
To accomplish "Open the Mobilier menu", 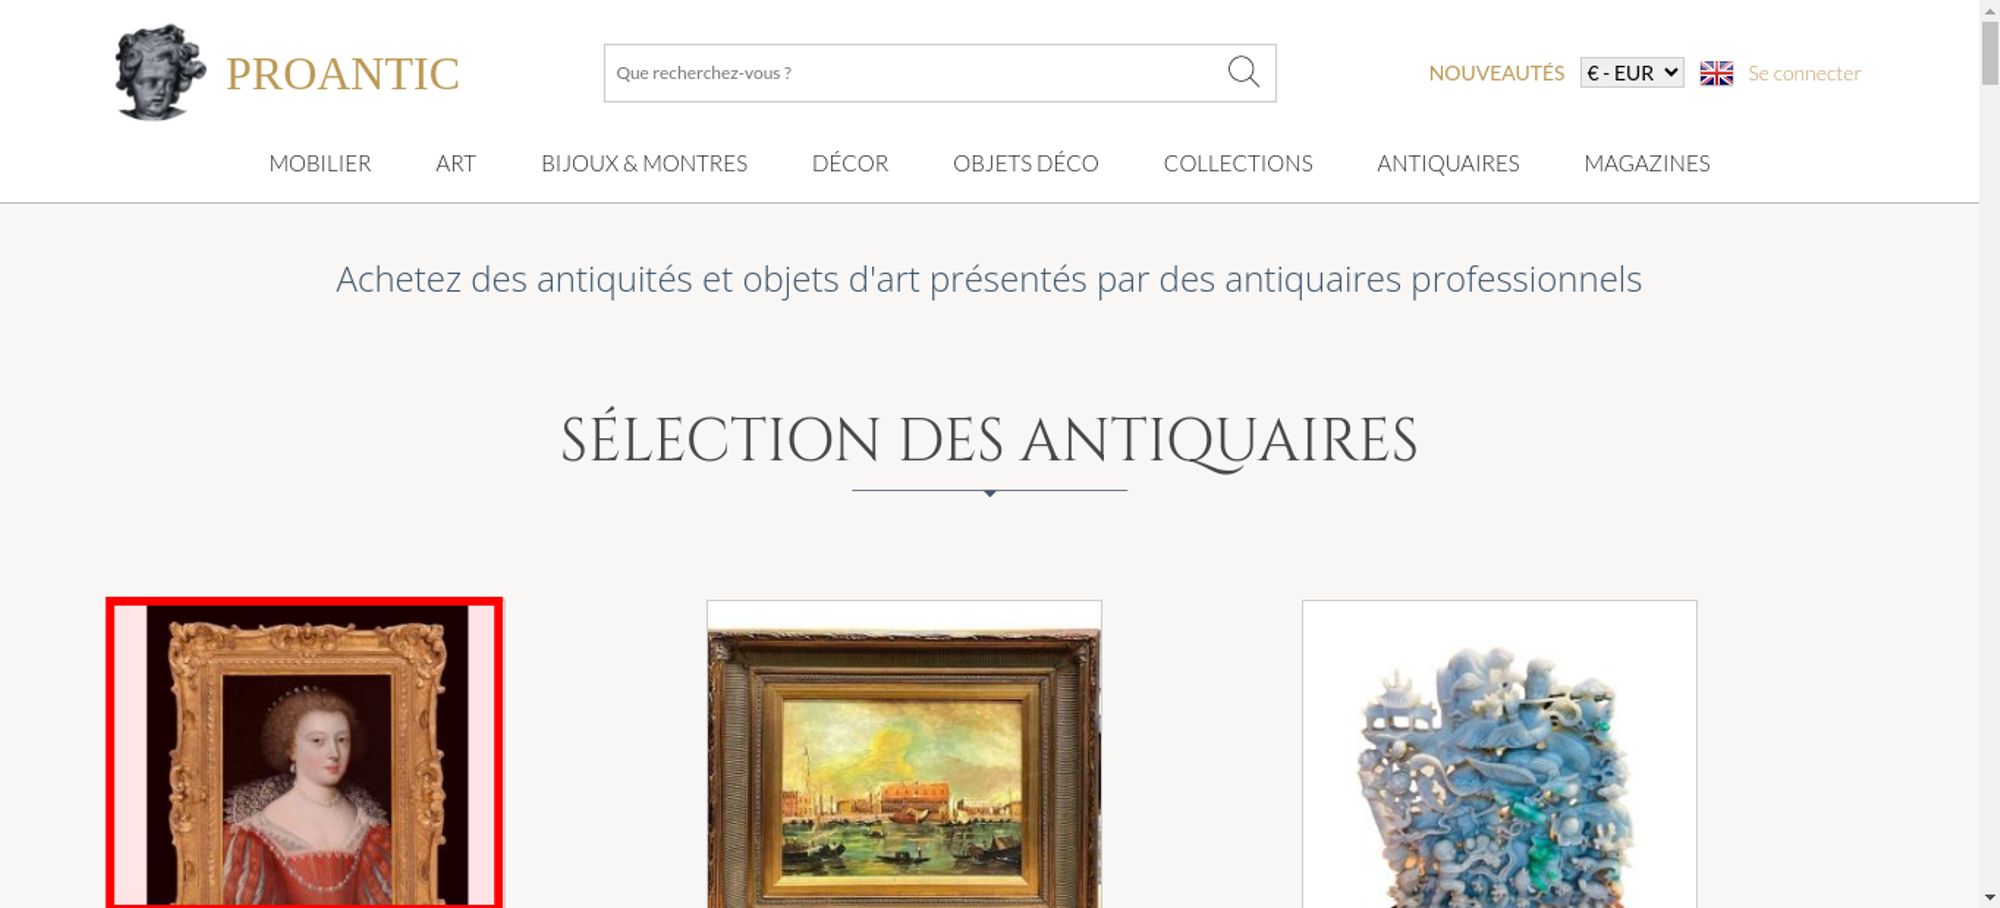I will 320,163.
